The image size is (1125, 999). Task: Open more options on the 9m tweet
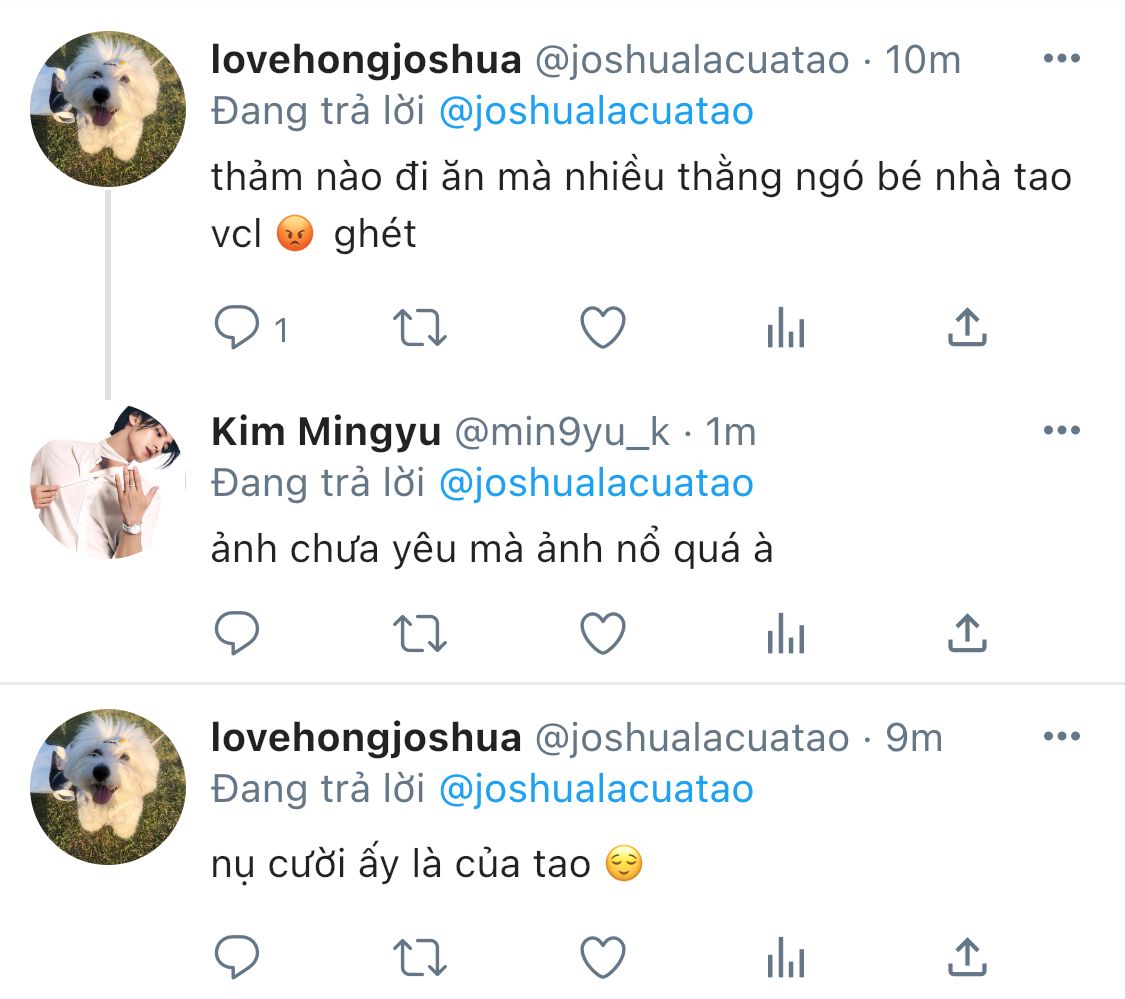point(1062,736)
